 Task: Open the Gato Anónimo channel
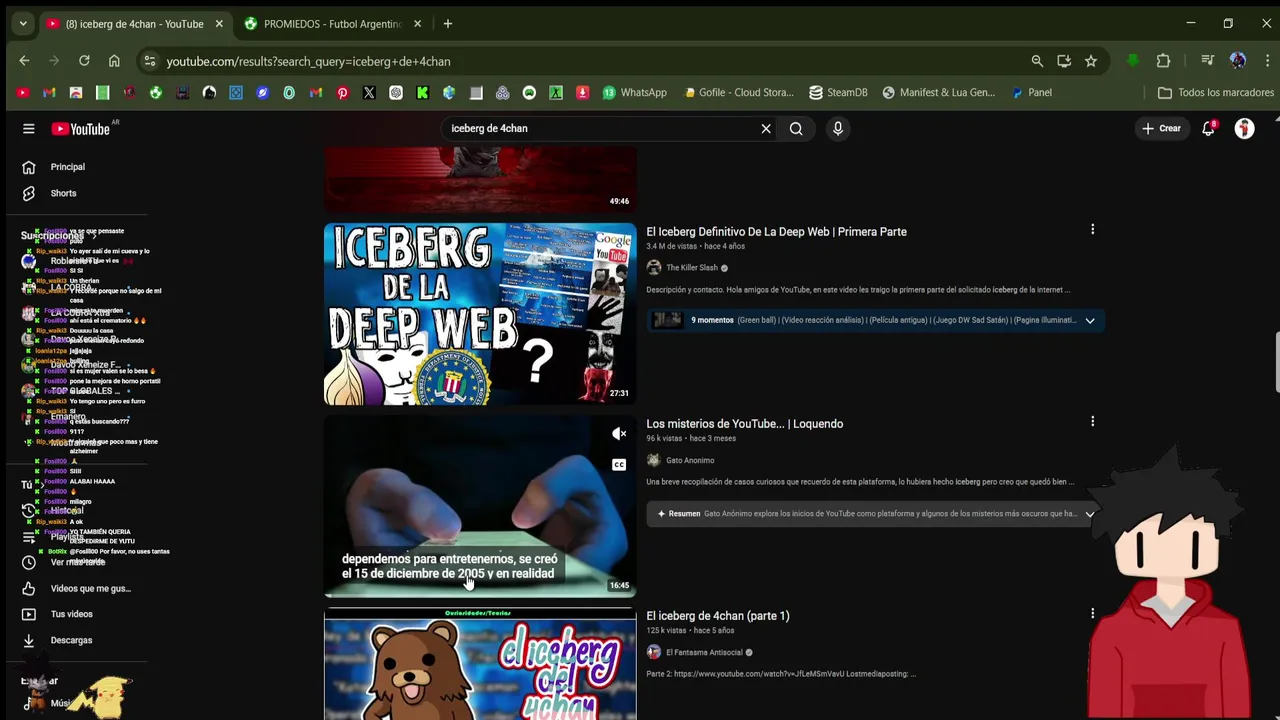[690, 460]
